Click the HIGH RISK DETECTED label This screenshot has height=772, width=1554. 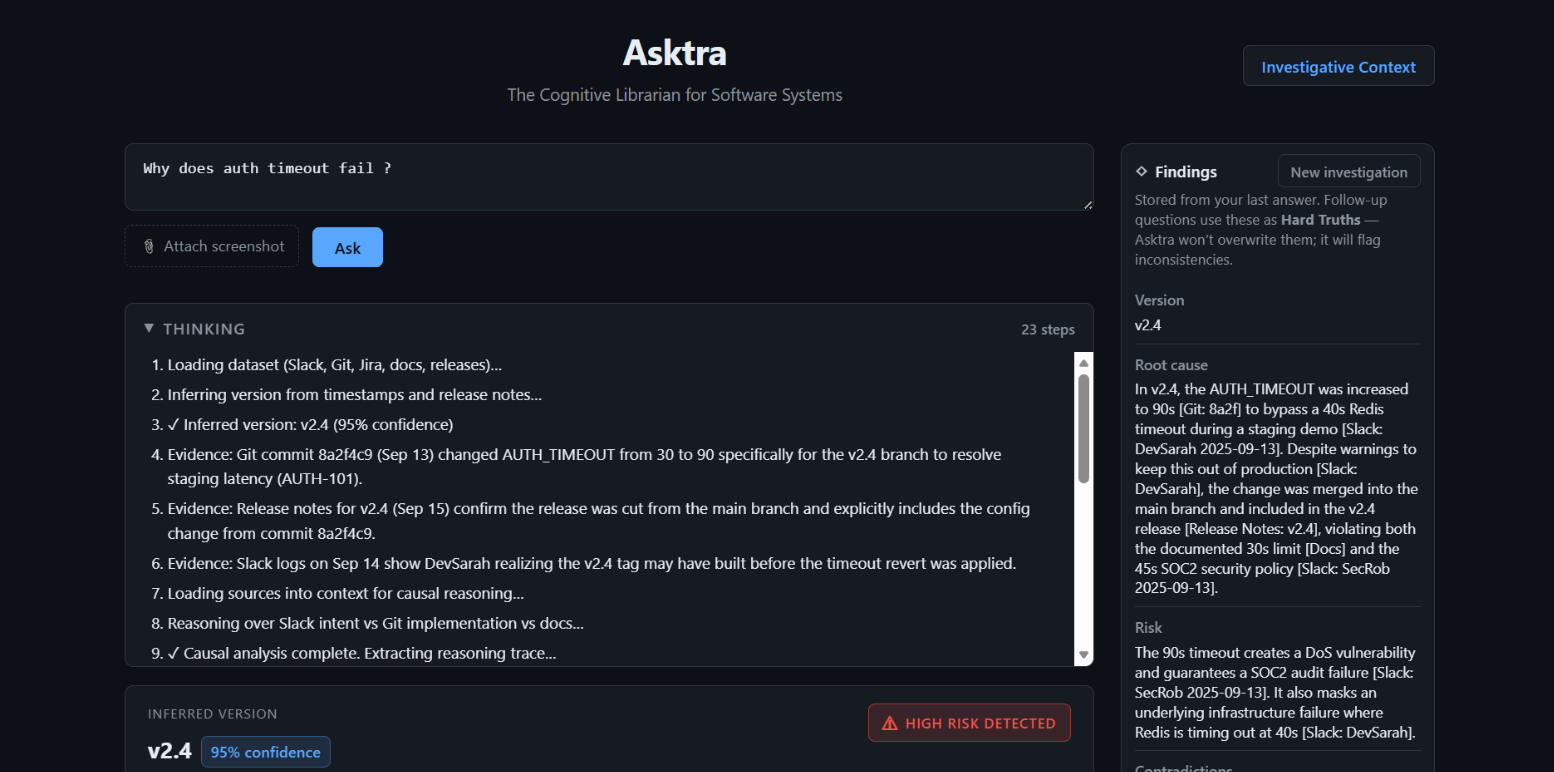tap(980, 723)
